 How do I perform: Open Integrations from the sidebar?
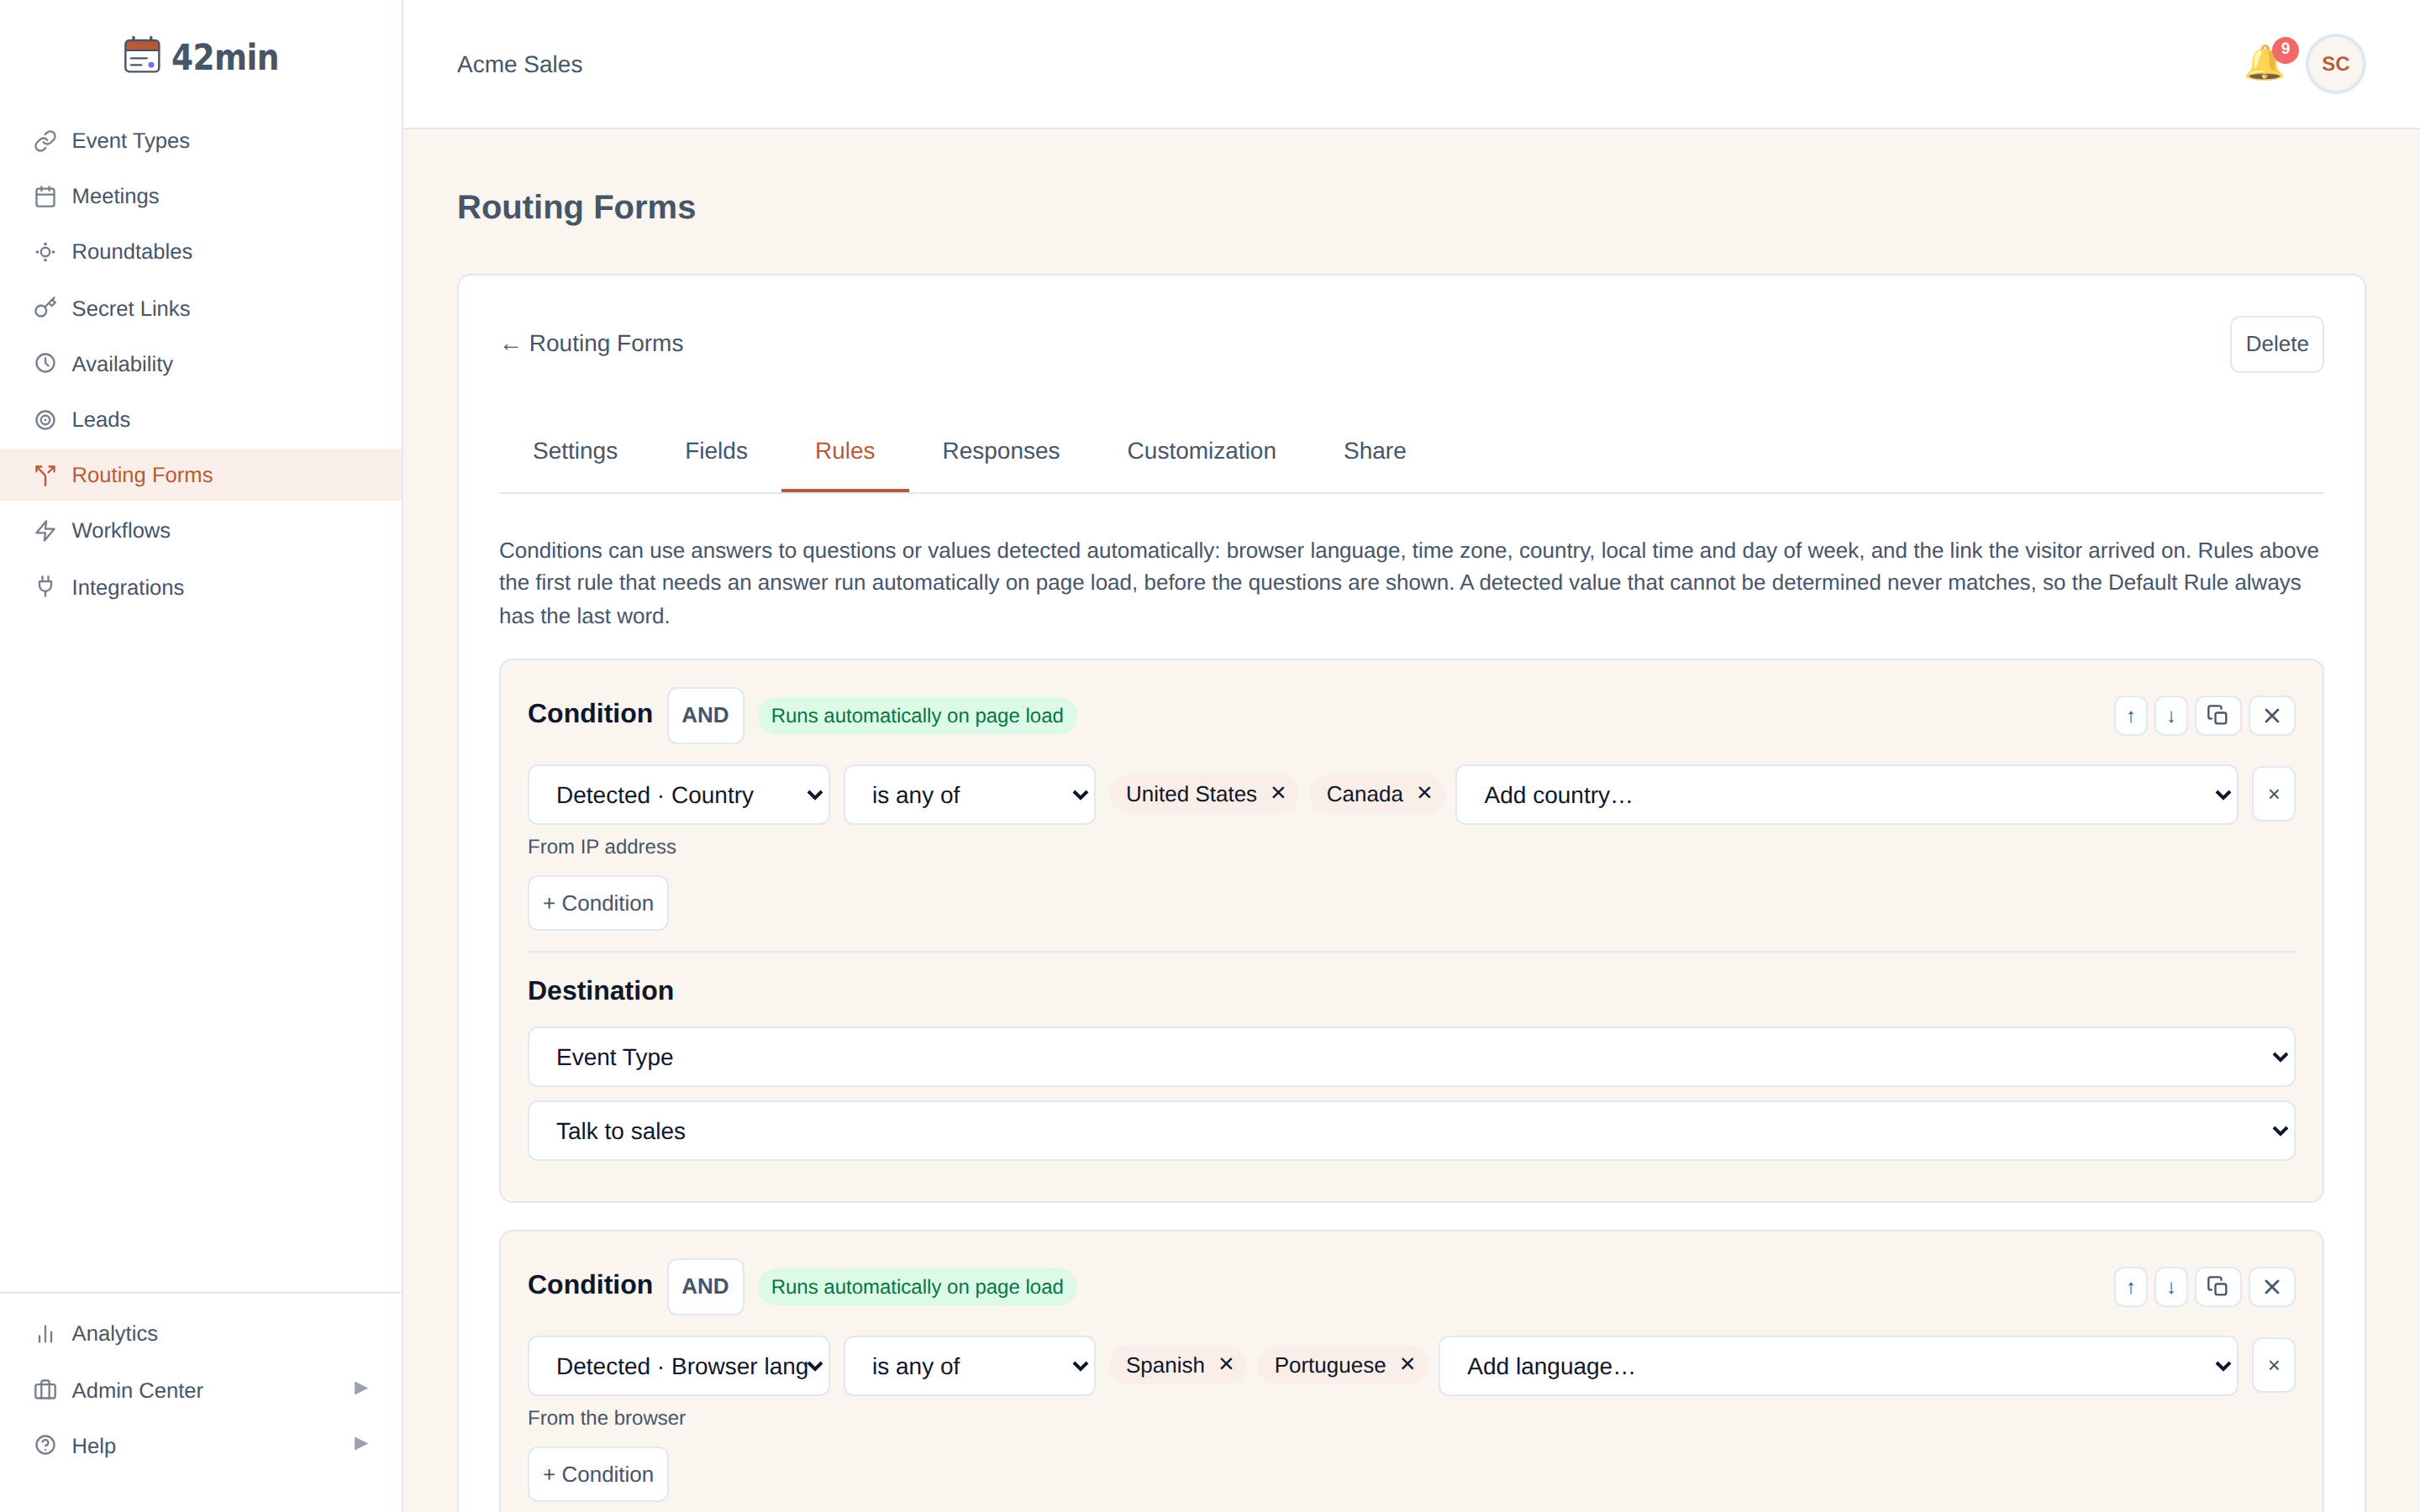coord(201,587)
